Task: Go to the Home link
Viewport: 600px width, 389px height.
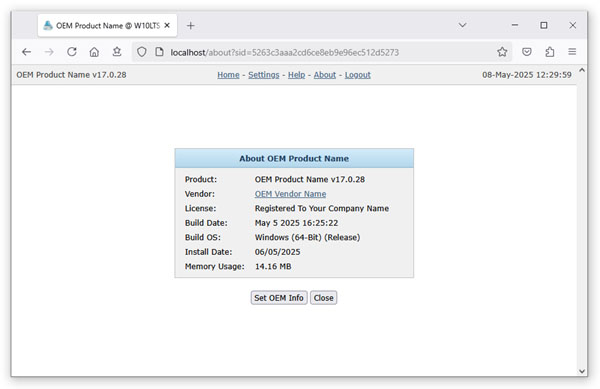Action: pos(228,75)
